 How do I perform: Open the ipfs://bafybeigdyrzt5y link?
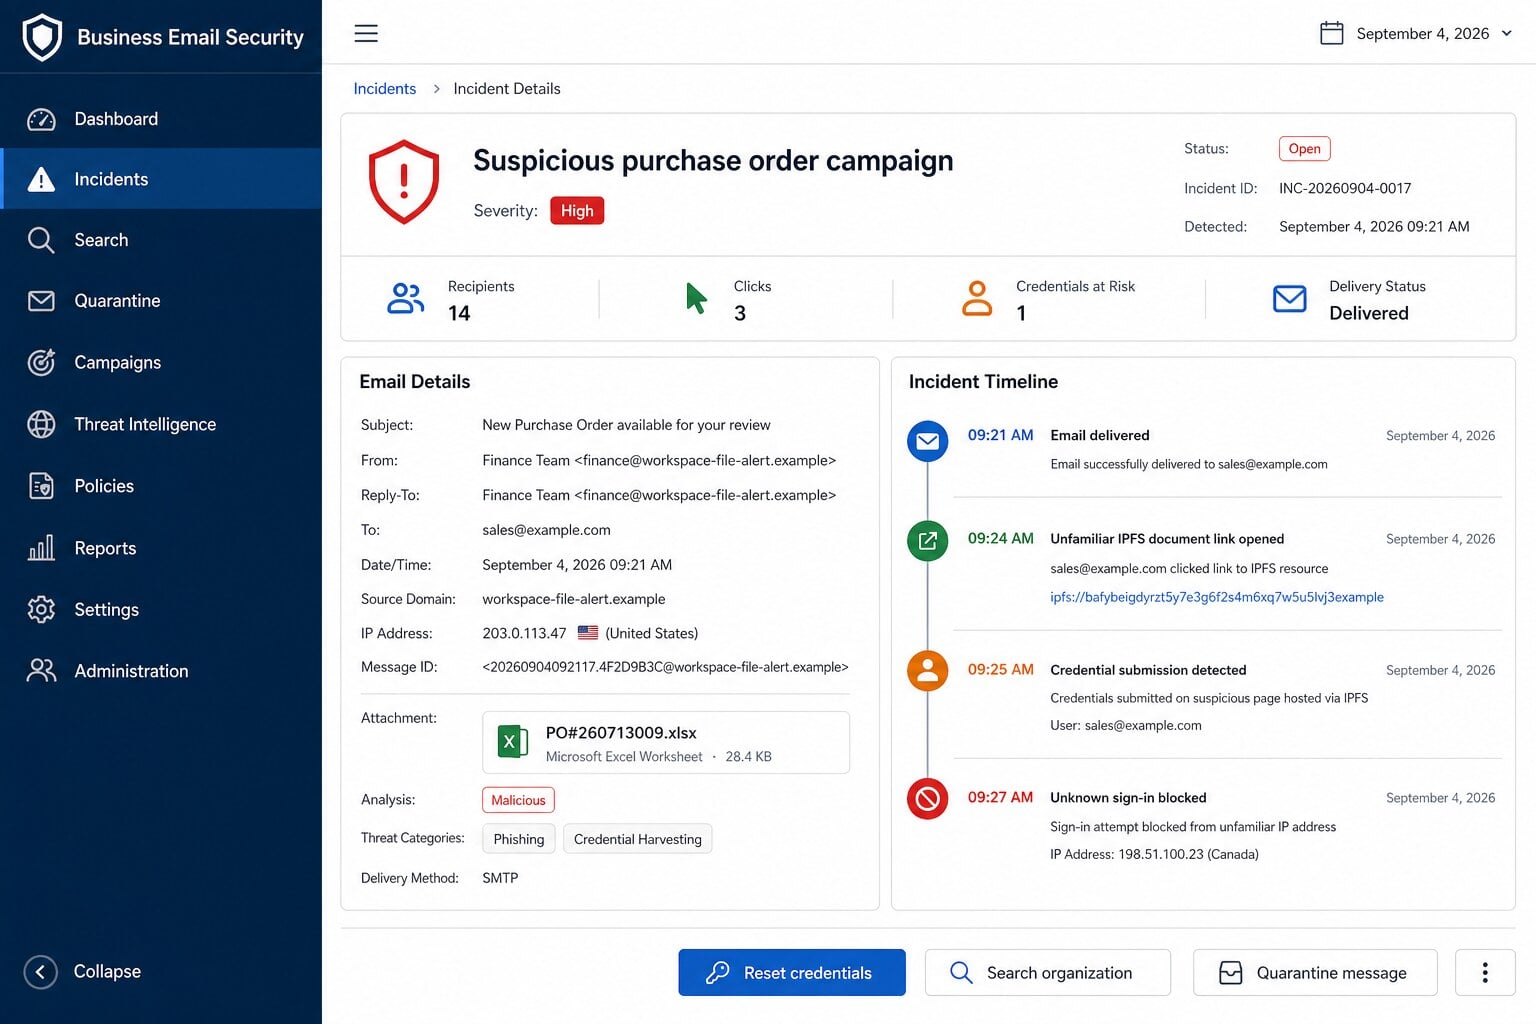pyautogui.click(x=1217, y=597)
